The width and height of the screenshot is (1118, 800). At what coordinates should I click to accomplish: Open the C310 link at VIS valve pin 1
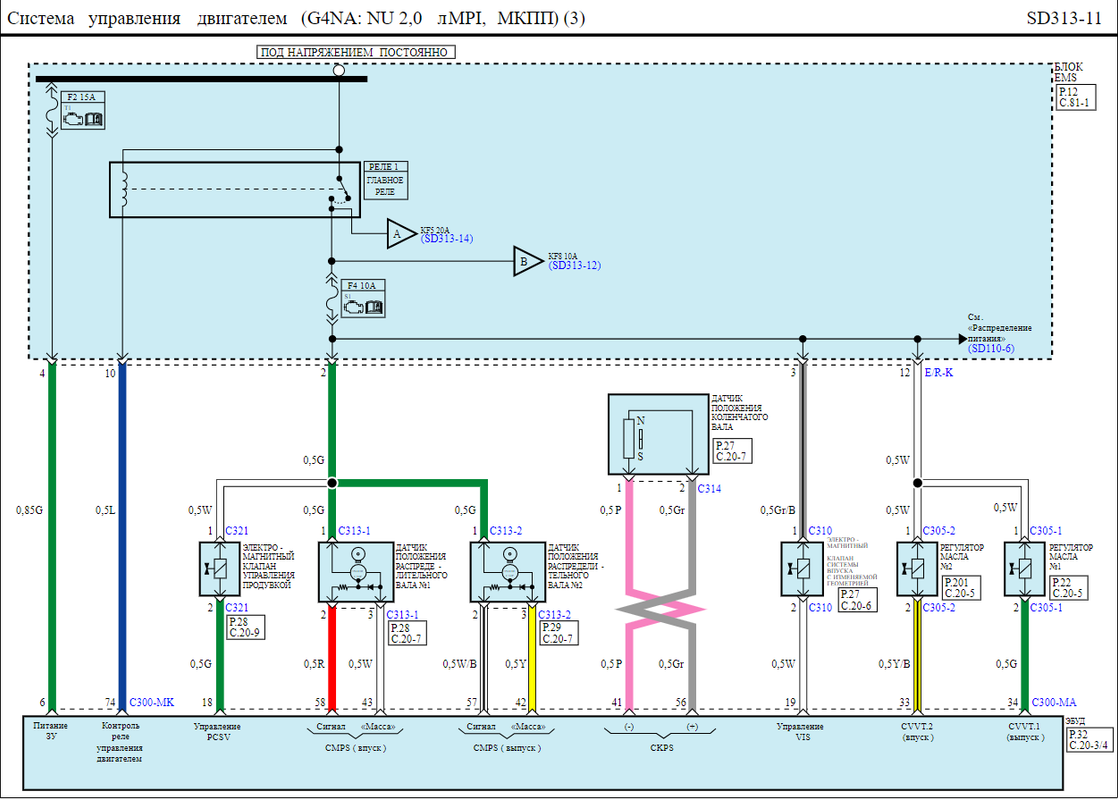[820, 530]
